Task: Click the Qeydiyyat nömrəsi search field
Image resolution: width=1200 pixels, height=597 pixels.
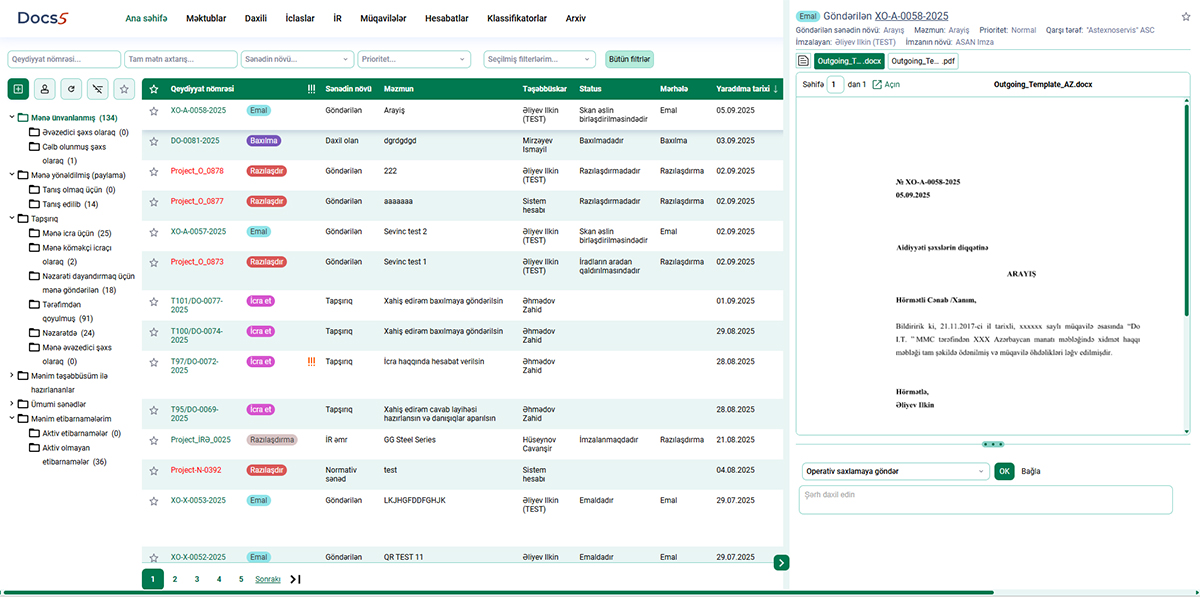Action: 64,59
